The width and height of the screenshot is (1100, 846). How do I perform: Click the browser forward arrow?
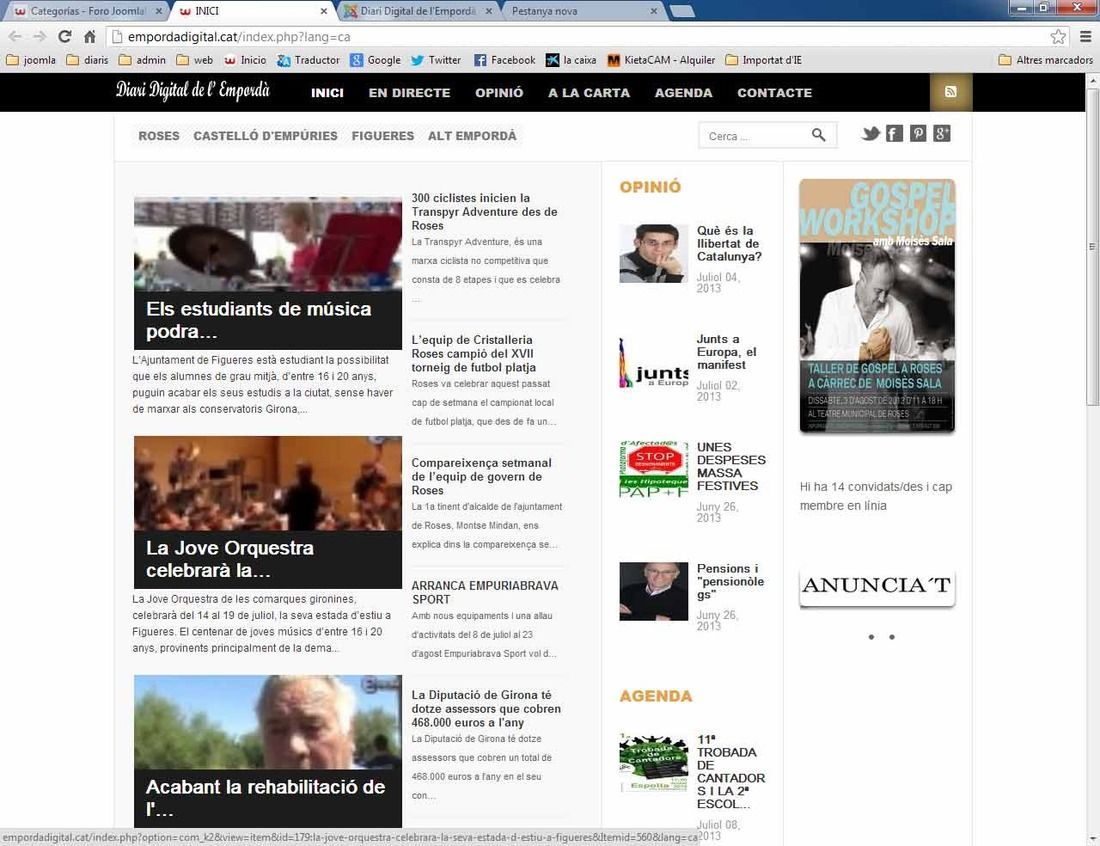point(39,36)
